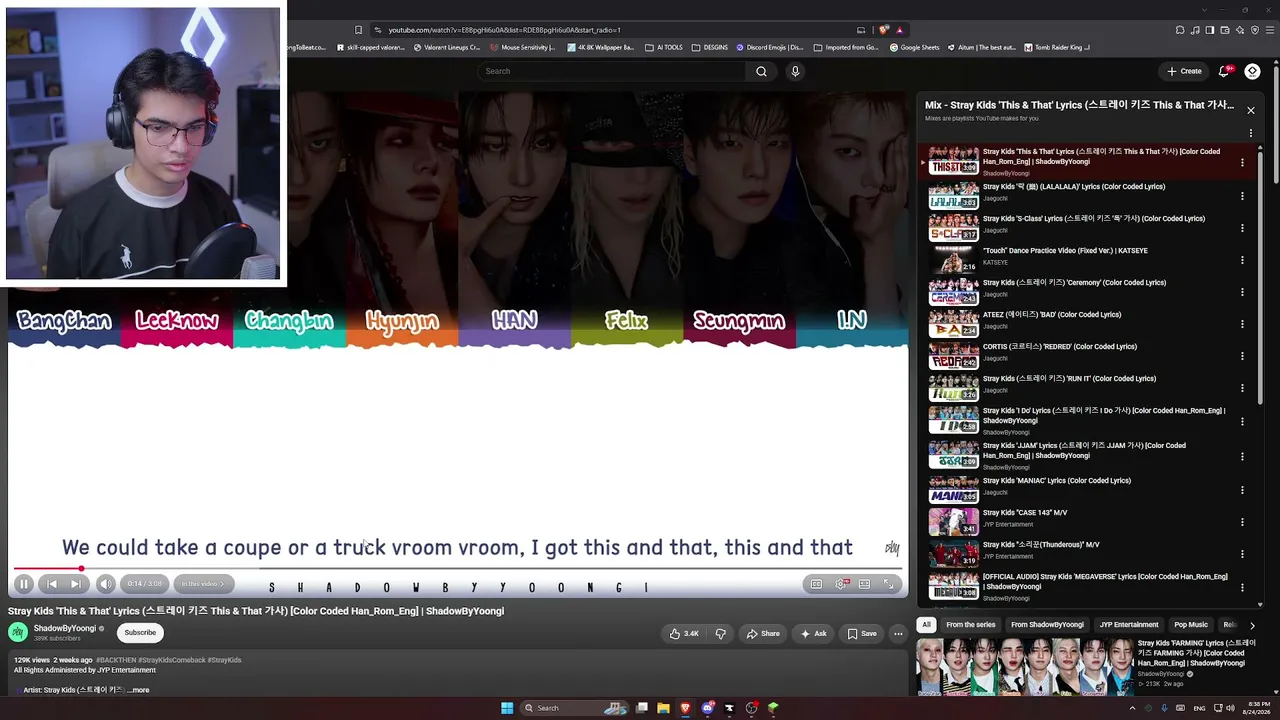
Task: Open more actions menu beside Save
Action: coord(898,633)
